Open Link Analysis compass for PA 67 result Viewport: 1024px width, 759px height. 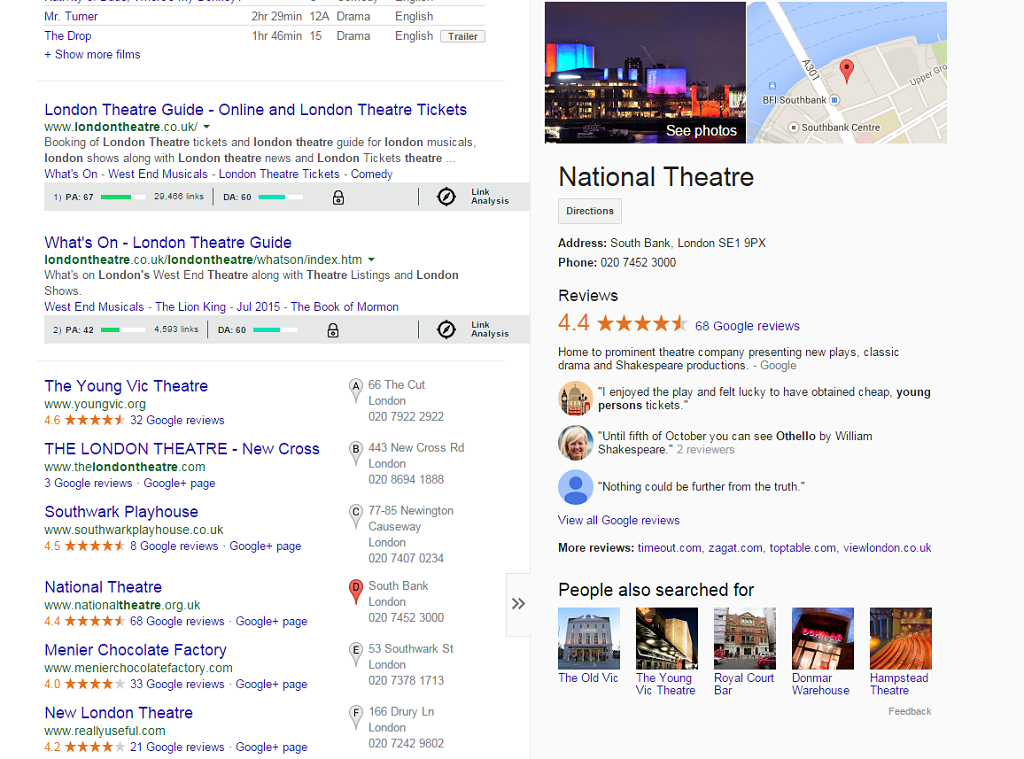[446, 197]
